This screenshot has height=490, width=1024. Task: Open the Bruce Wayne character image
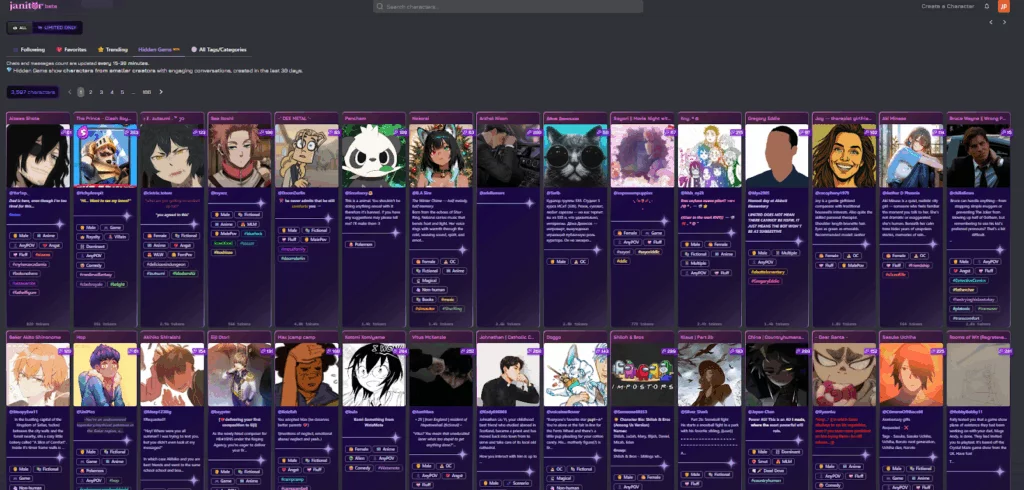tap(980, 156)
